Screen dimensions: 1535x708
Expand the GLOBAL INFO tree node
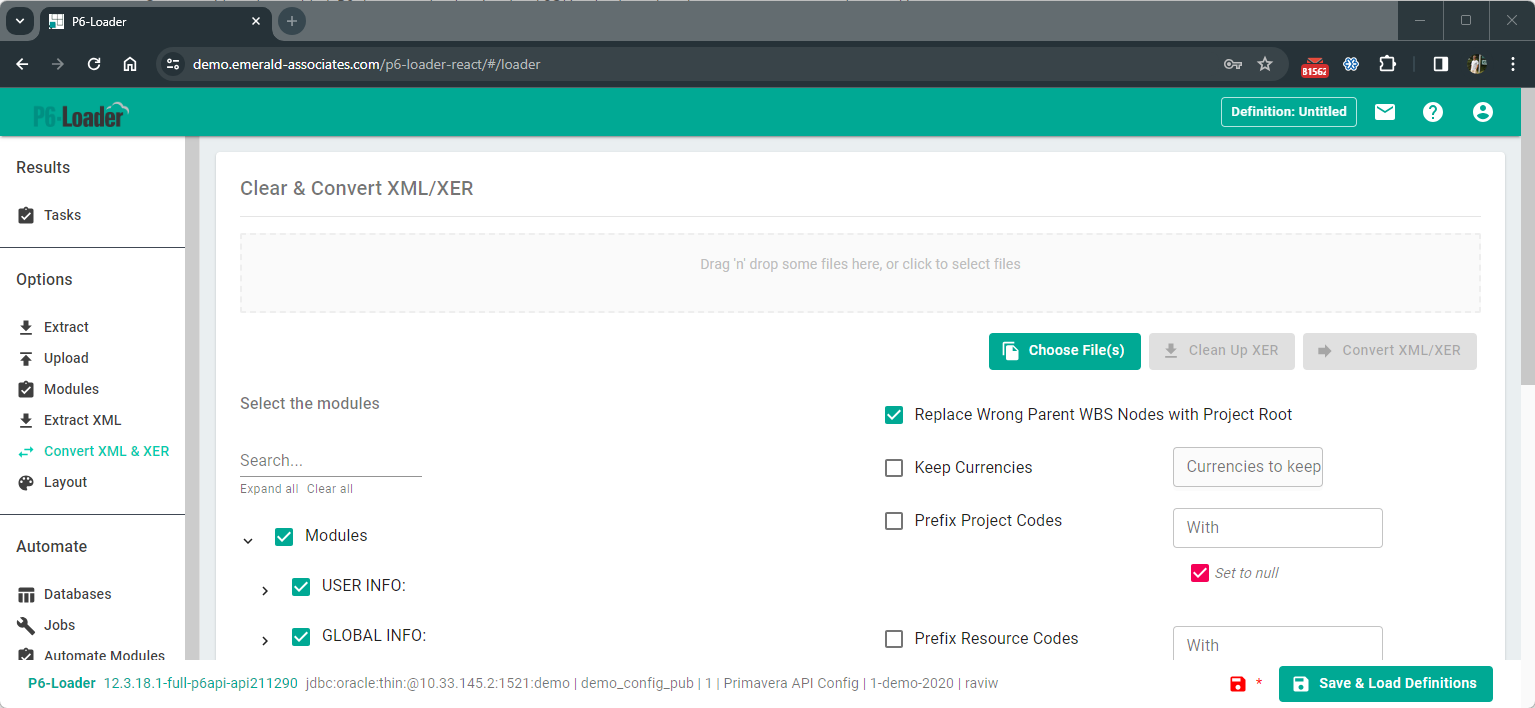[x=265, y=641]
